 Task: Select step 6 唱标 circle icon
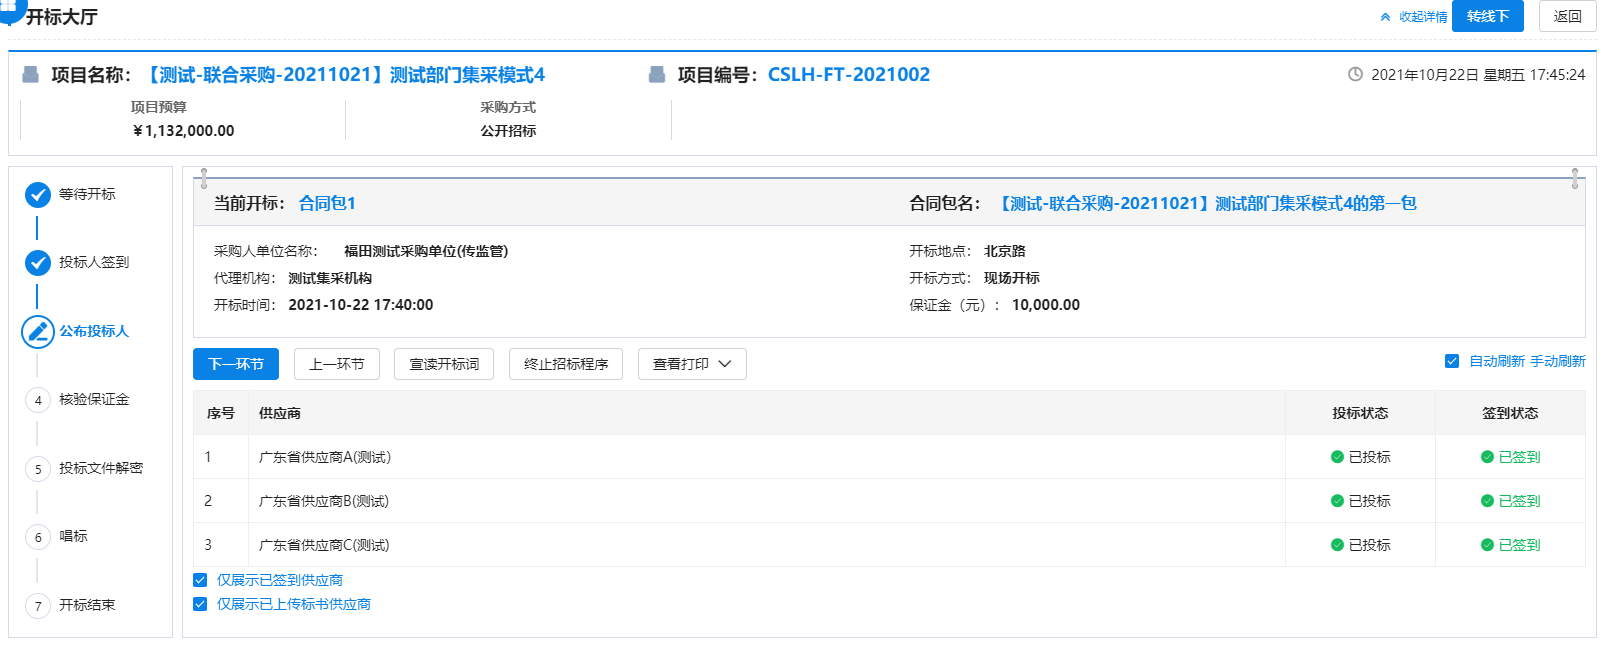38,537
